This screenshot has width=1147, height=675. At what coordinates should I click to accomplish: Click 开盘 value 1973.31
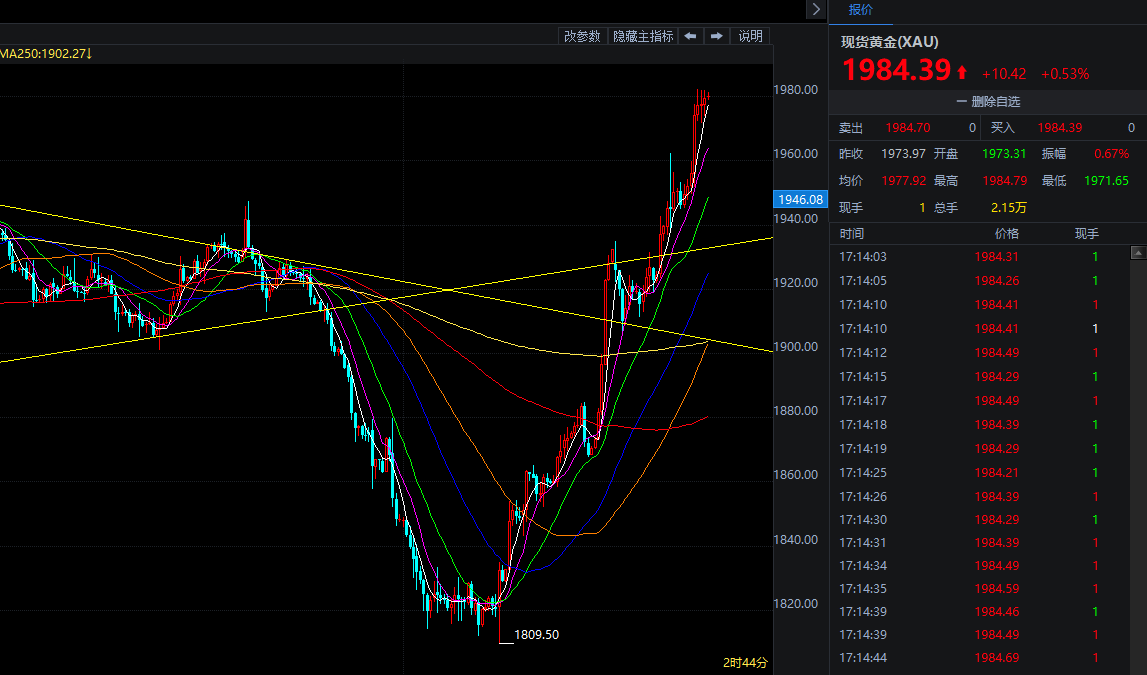tap(1004, 154)
